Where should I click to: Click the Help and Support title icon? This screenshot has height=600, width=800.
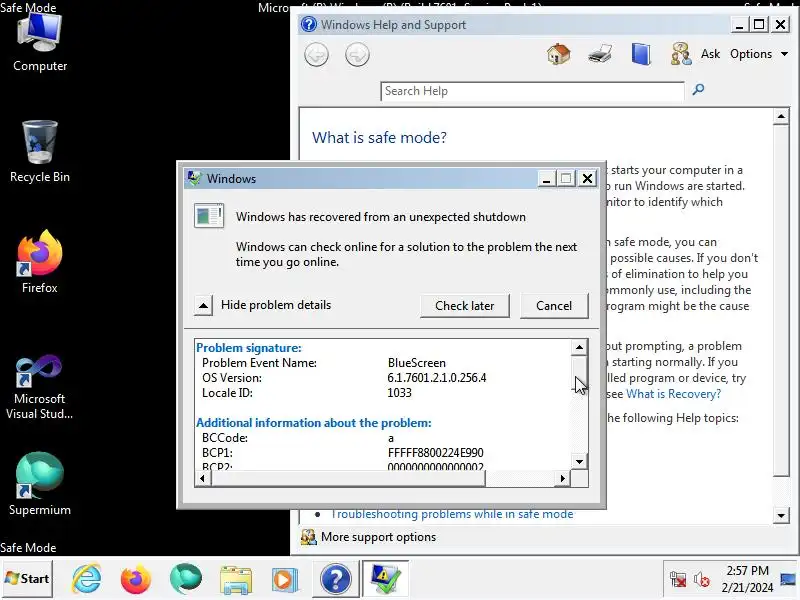pyautogui.click(x=308, y=24)
